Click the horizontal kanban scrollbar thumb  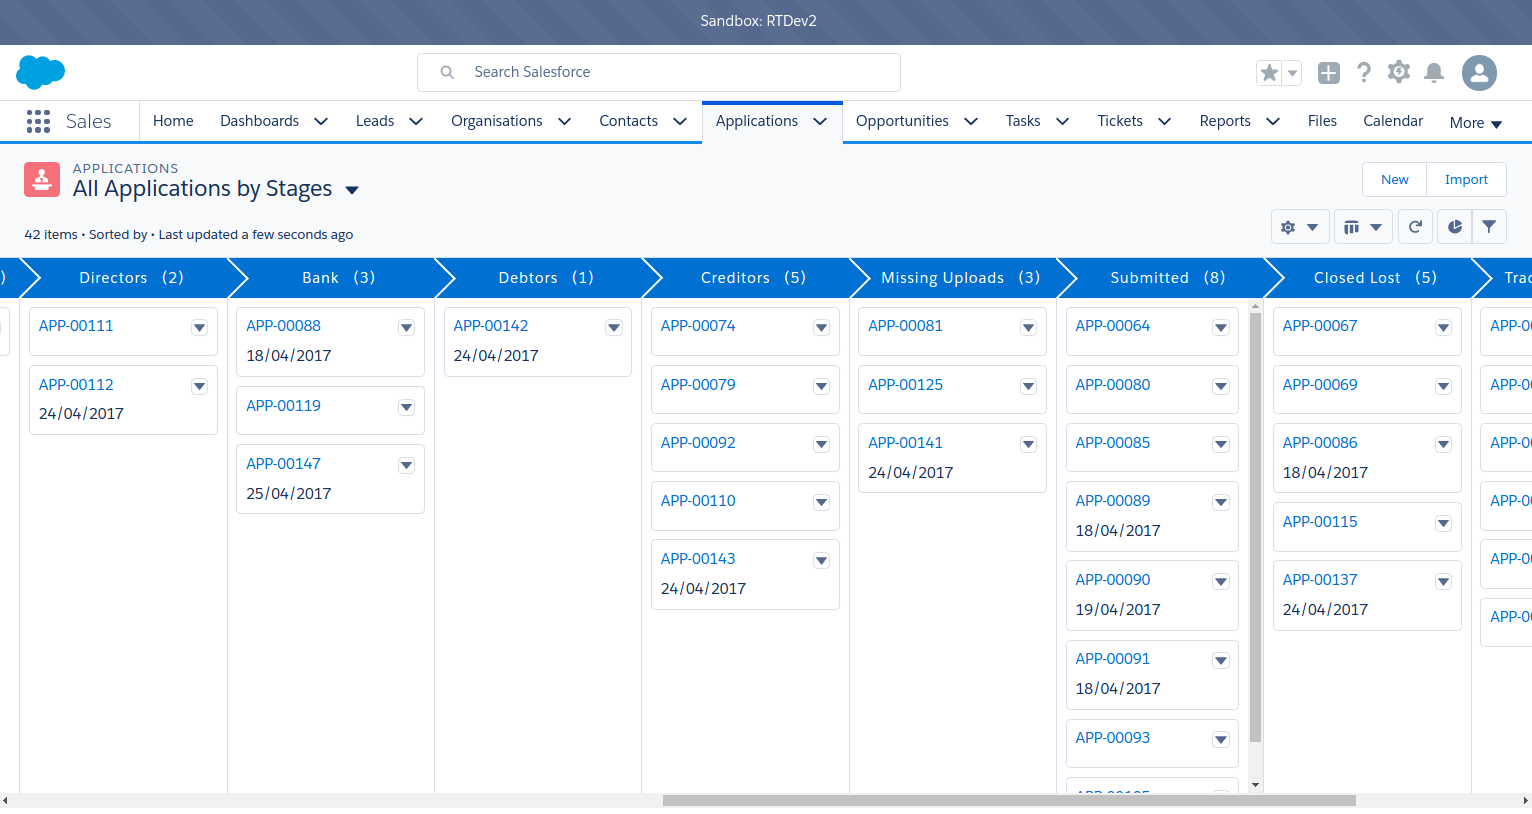coord(1009,800)
